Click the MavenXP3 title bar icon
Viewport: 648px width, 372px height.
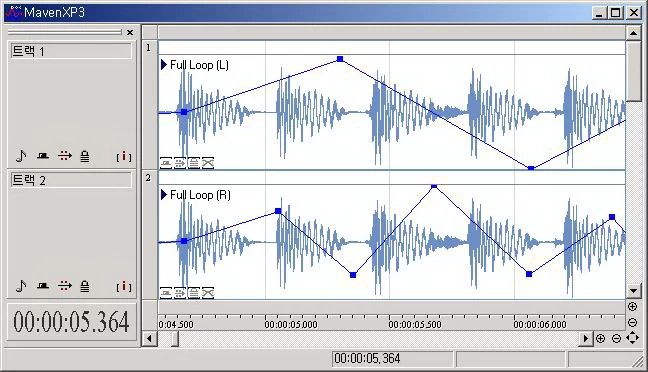13,12
